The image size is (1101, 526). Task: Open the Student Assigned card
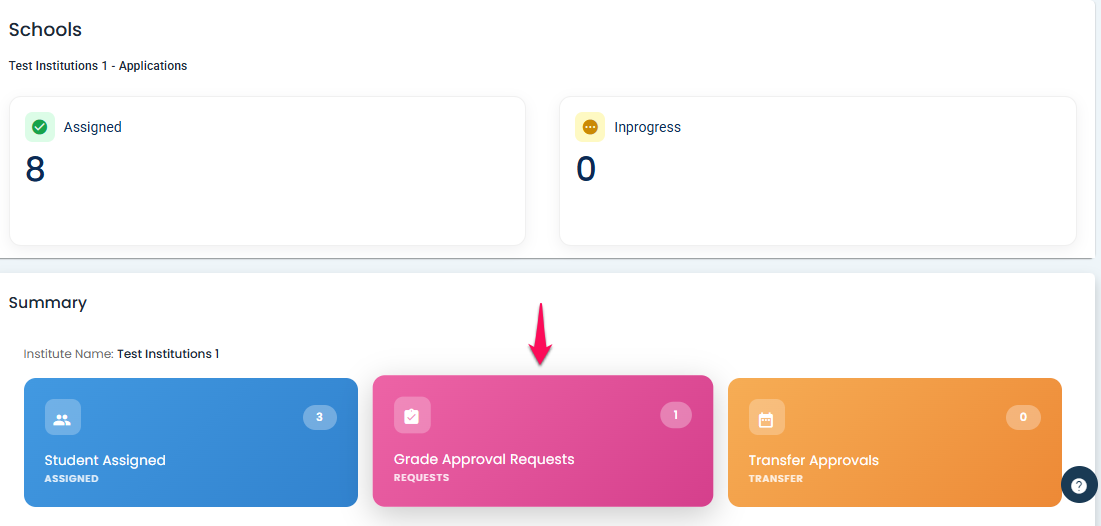click(190, 460)
